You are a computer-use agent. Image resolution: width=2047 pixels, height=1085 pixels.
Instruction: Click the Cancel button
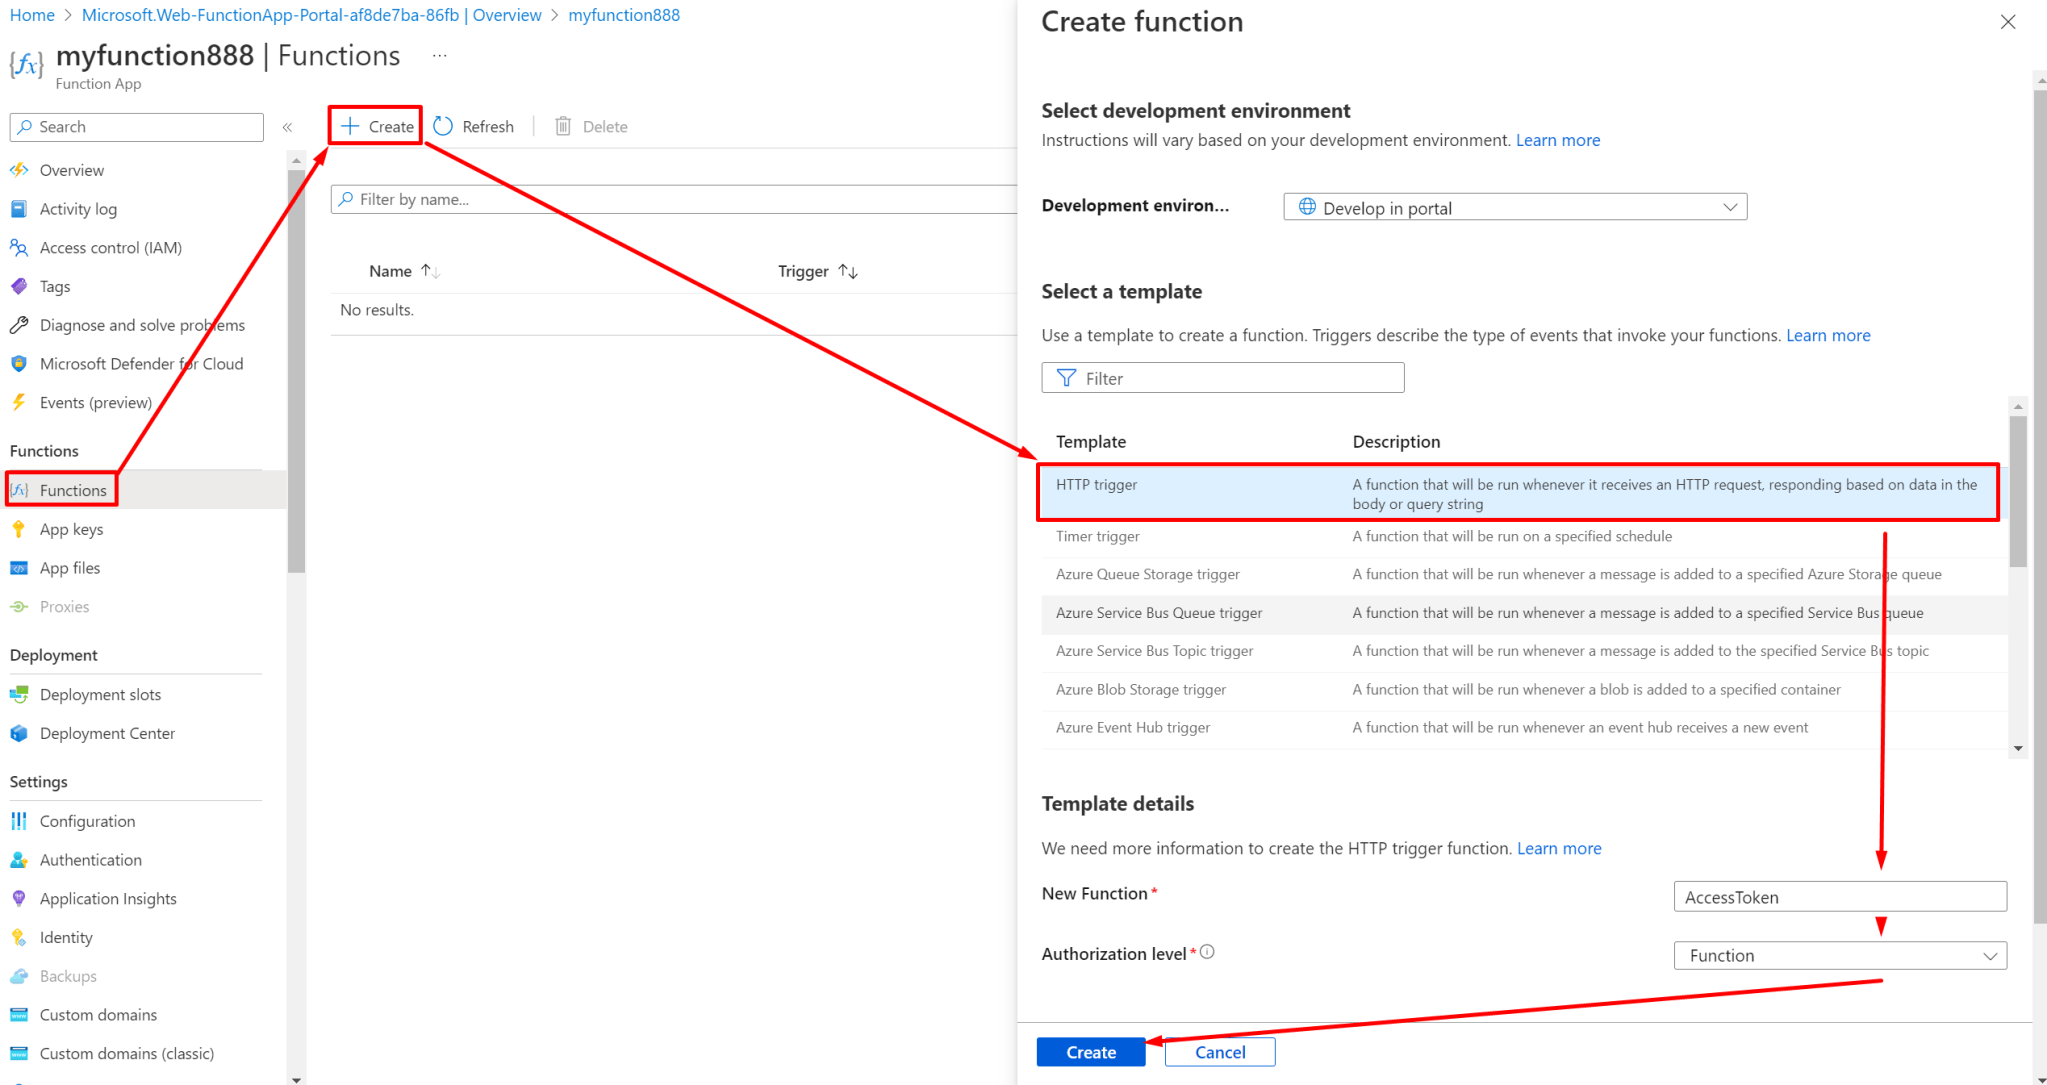pos(1220,1052)
